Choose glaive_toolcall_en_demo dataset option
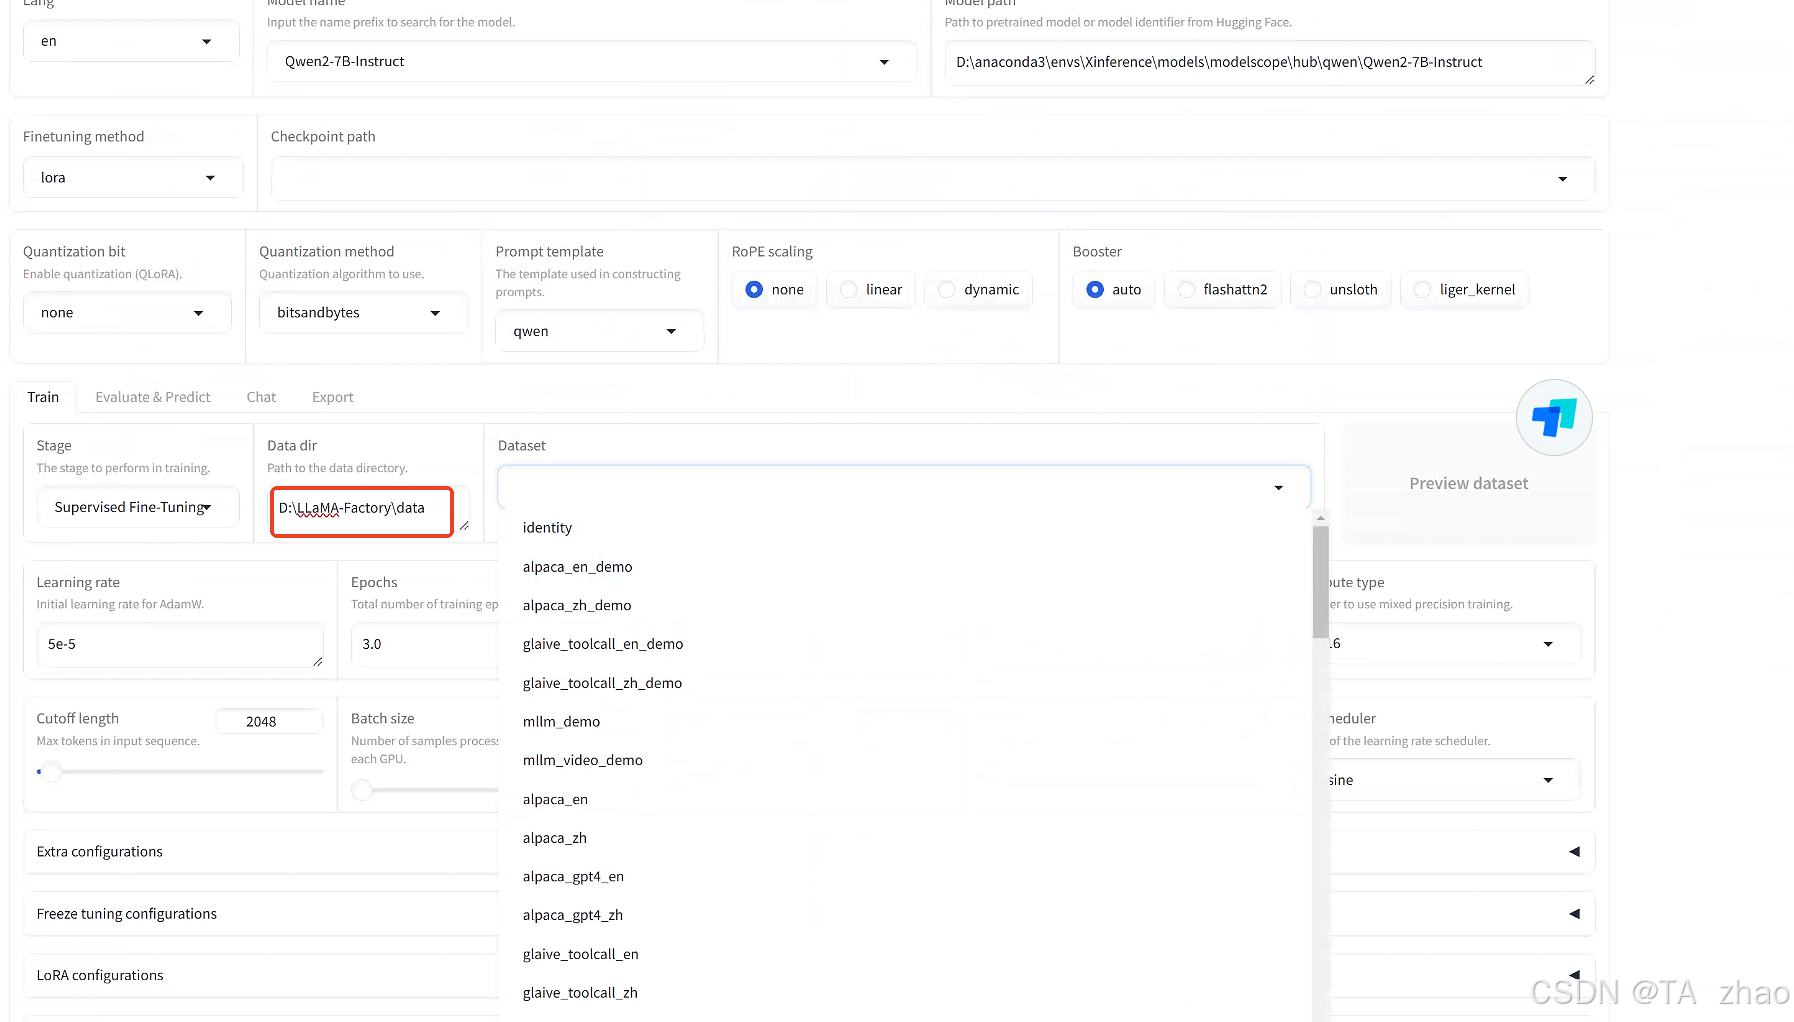The width and height of the screenshot is (1794, 1022). click(906, 644)
